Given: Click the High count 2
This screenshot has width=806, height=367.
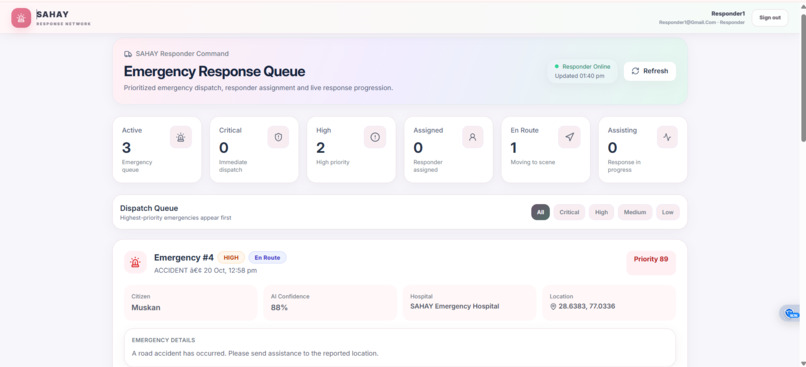Looking at the screenshot, I should (x=321, y=148).
